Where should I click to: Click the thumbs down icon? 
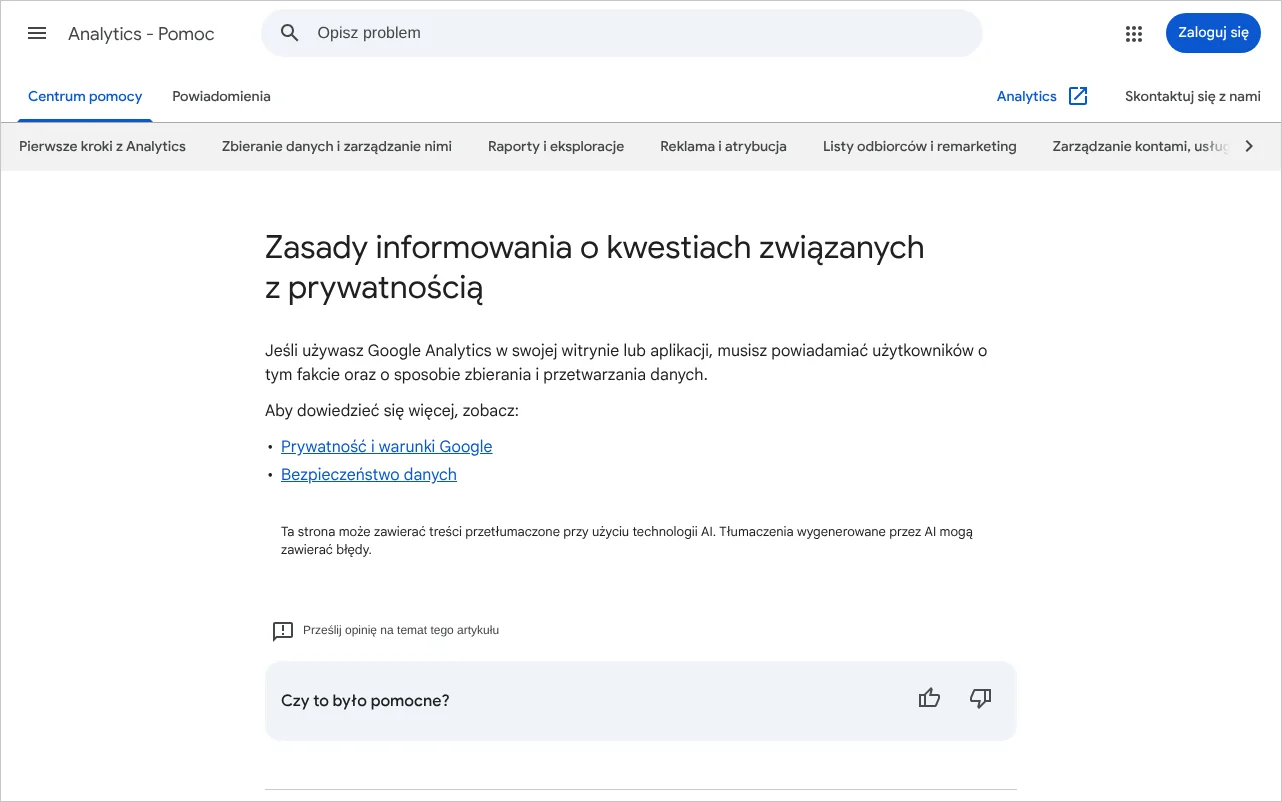tap(980, 699)
